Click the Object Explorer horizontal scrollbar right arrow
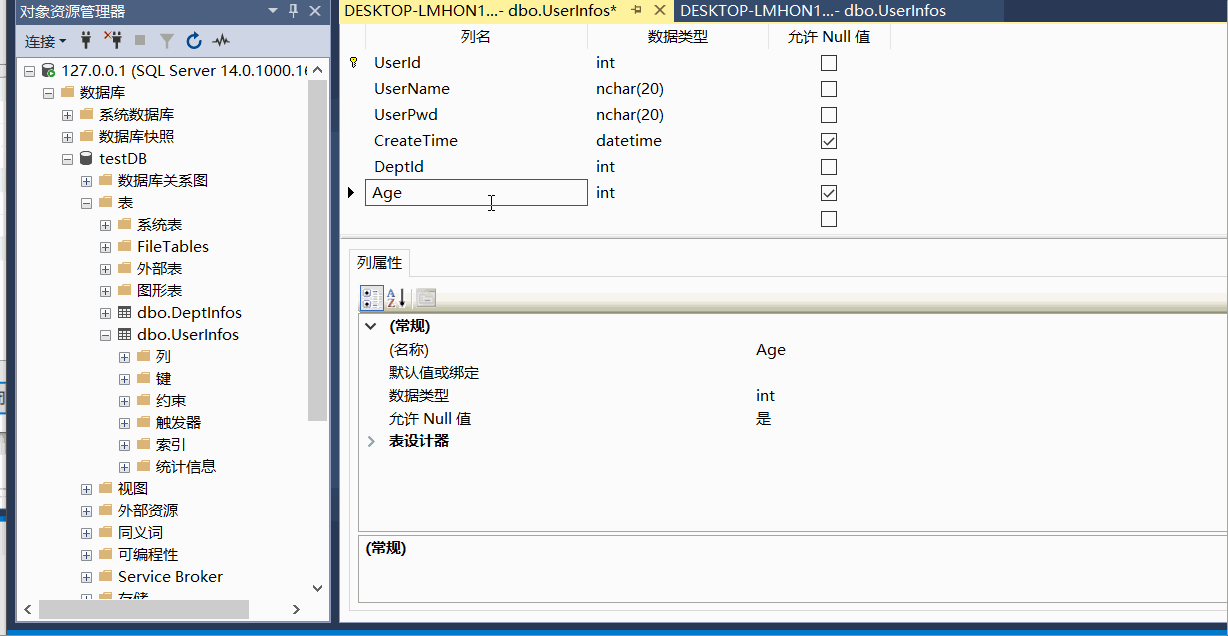Viewport: 1228px width, 636px height. [296, 609]
